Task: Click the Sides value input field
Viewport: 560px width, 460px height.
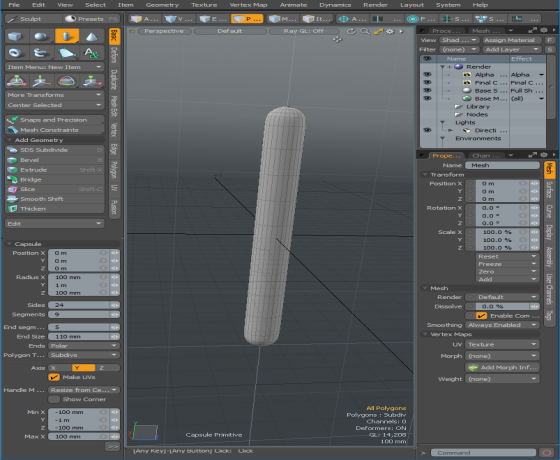Action: pyautogui.click(x=79, y=305)
